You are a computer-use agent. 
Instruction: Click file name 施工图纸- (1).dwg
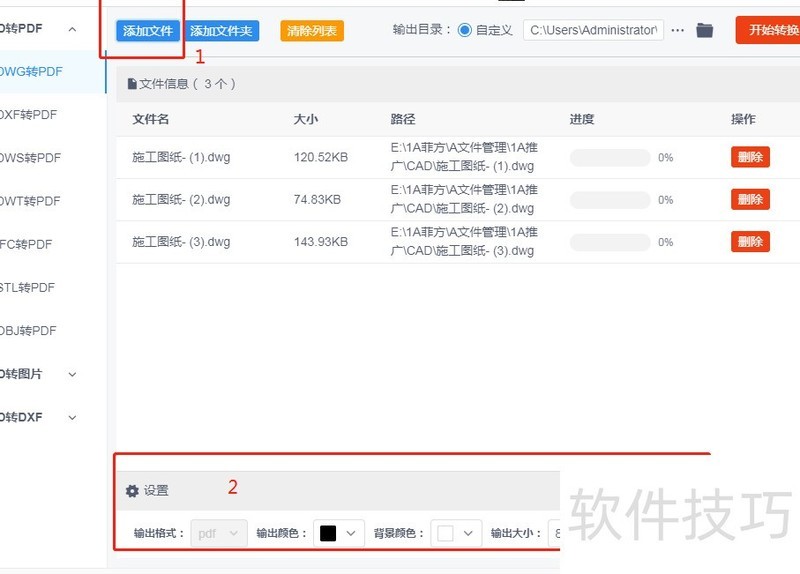pyautogui.click(x=181, y=157)
